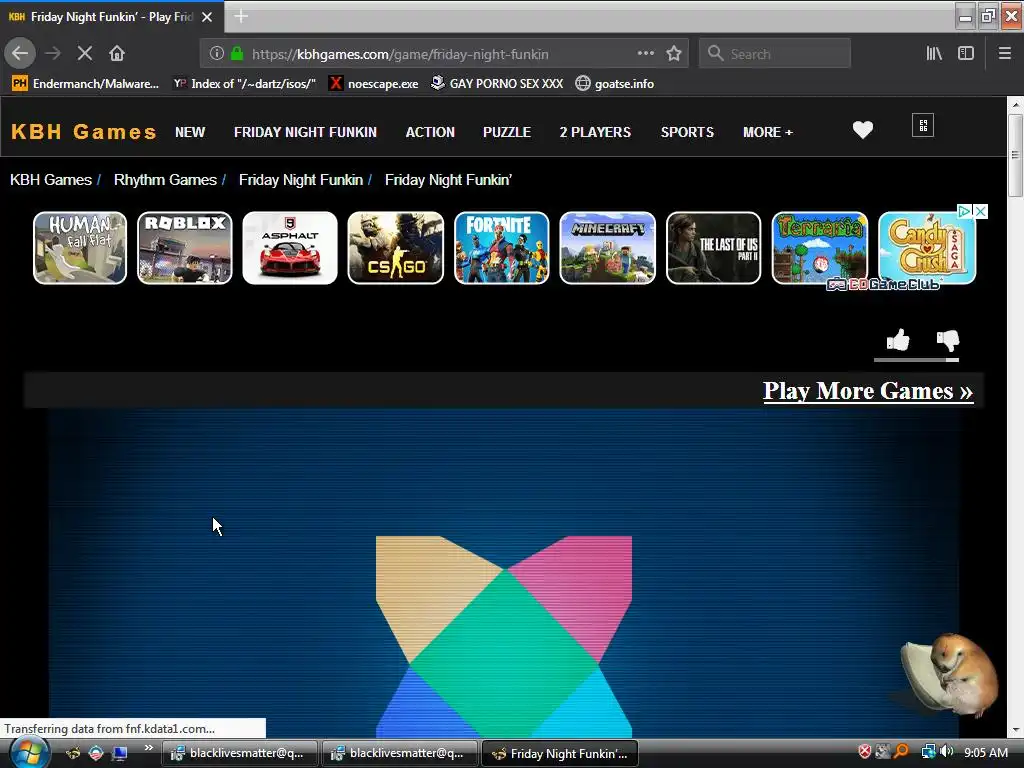Bookmark this page with the star
Viewport: 1024px width, 768px height.
[674, 54]
